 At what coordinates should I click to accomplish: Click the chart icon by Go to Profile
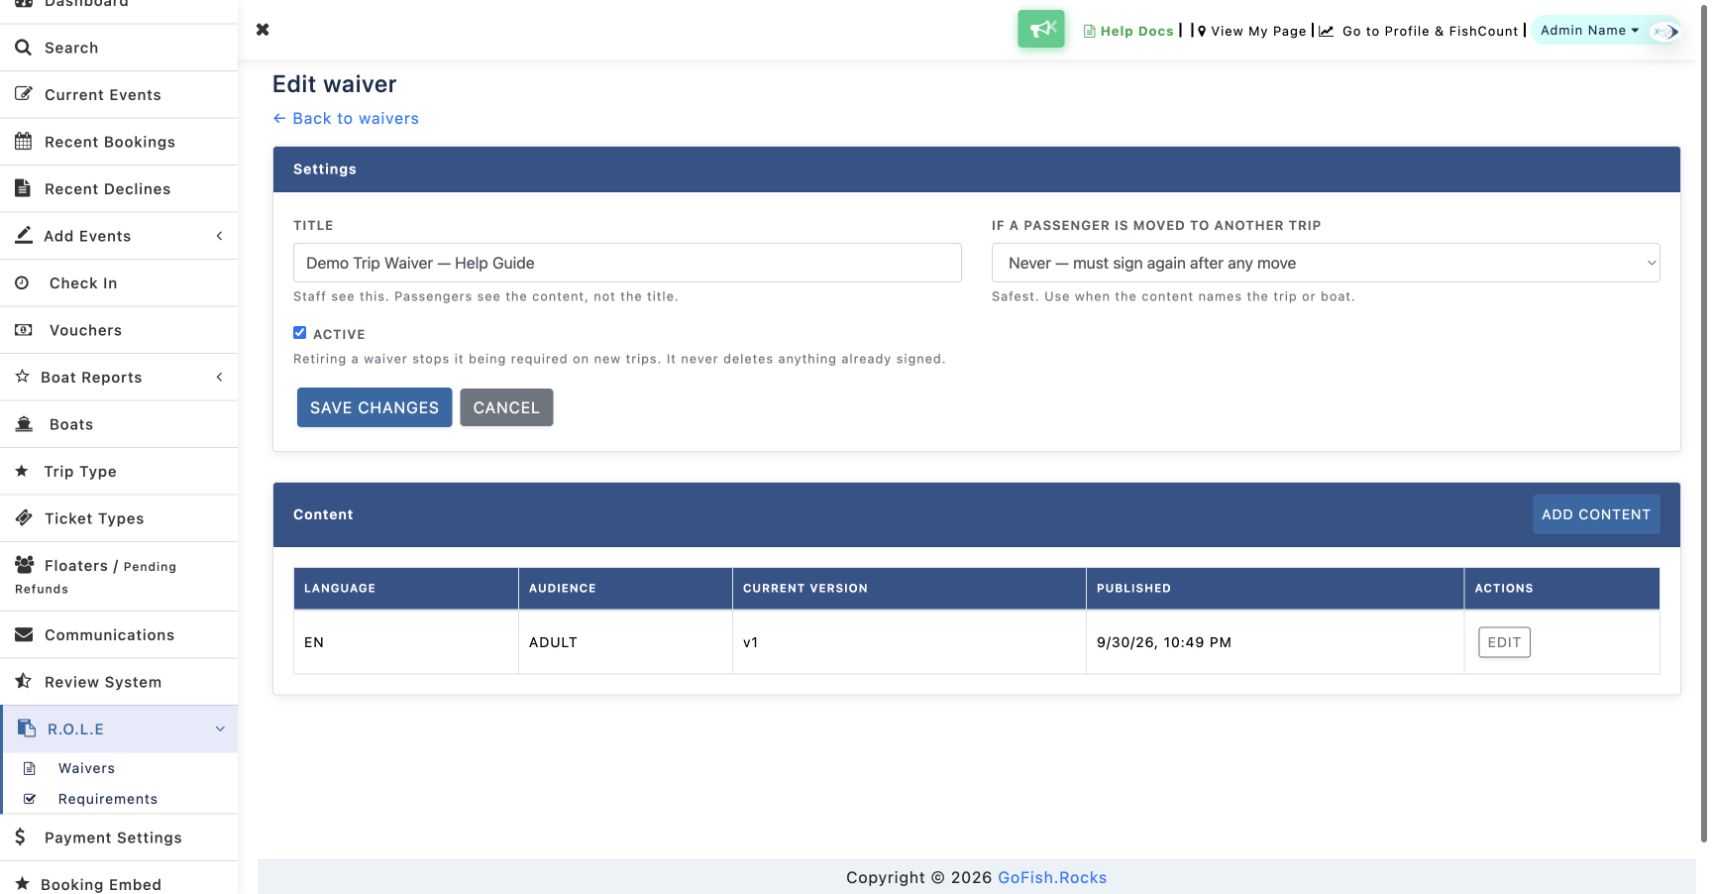click(1326, 31)
